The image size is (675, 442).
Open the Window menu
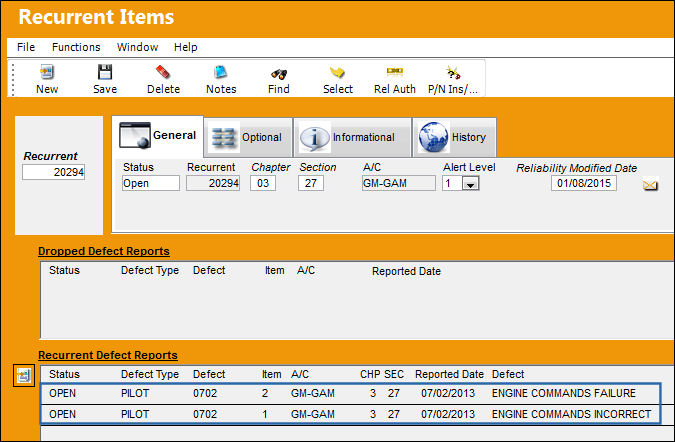[x=137, y=47]
